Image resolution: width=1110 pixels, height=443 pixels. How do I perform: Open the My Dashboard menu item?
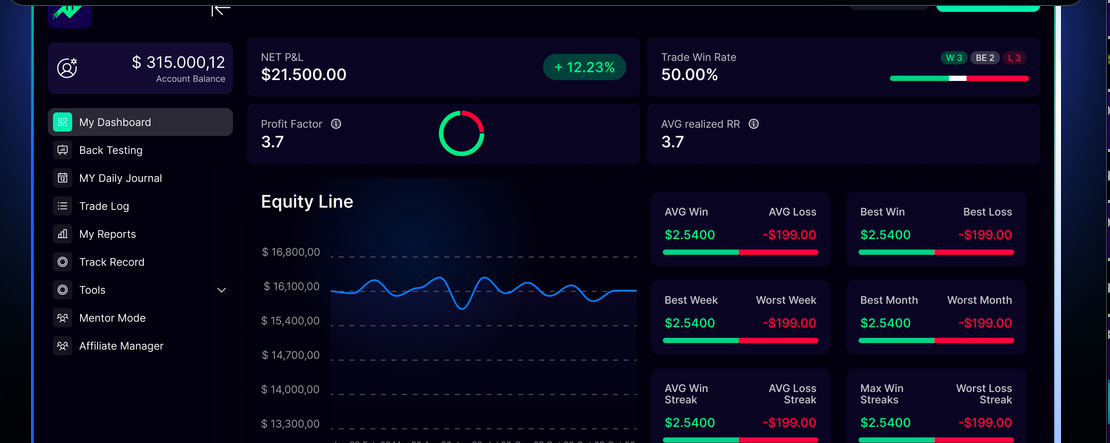[x=115, y=122]
